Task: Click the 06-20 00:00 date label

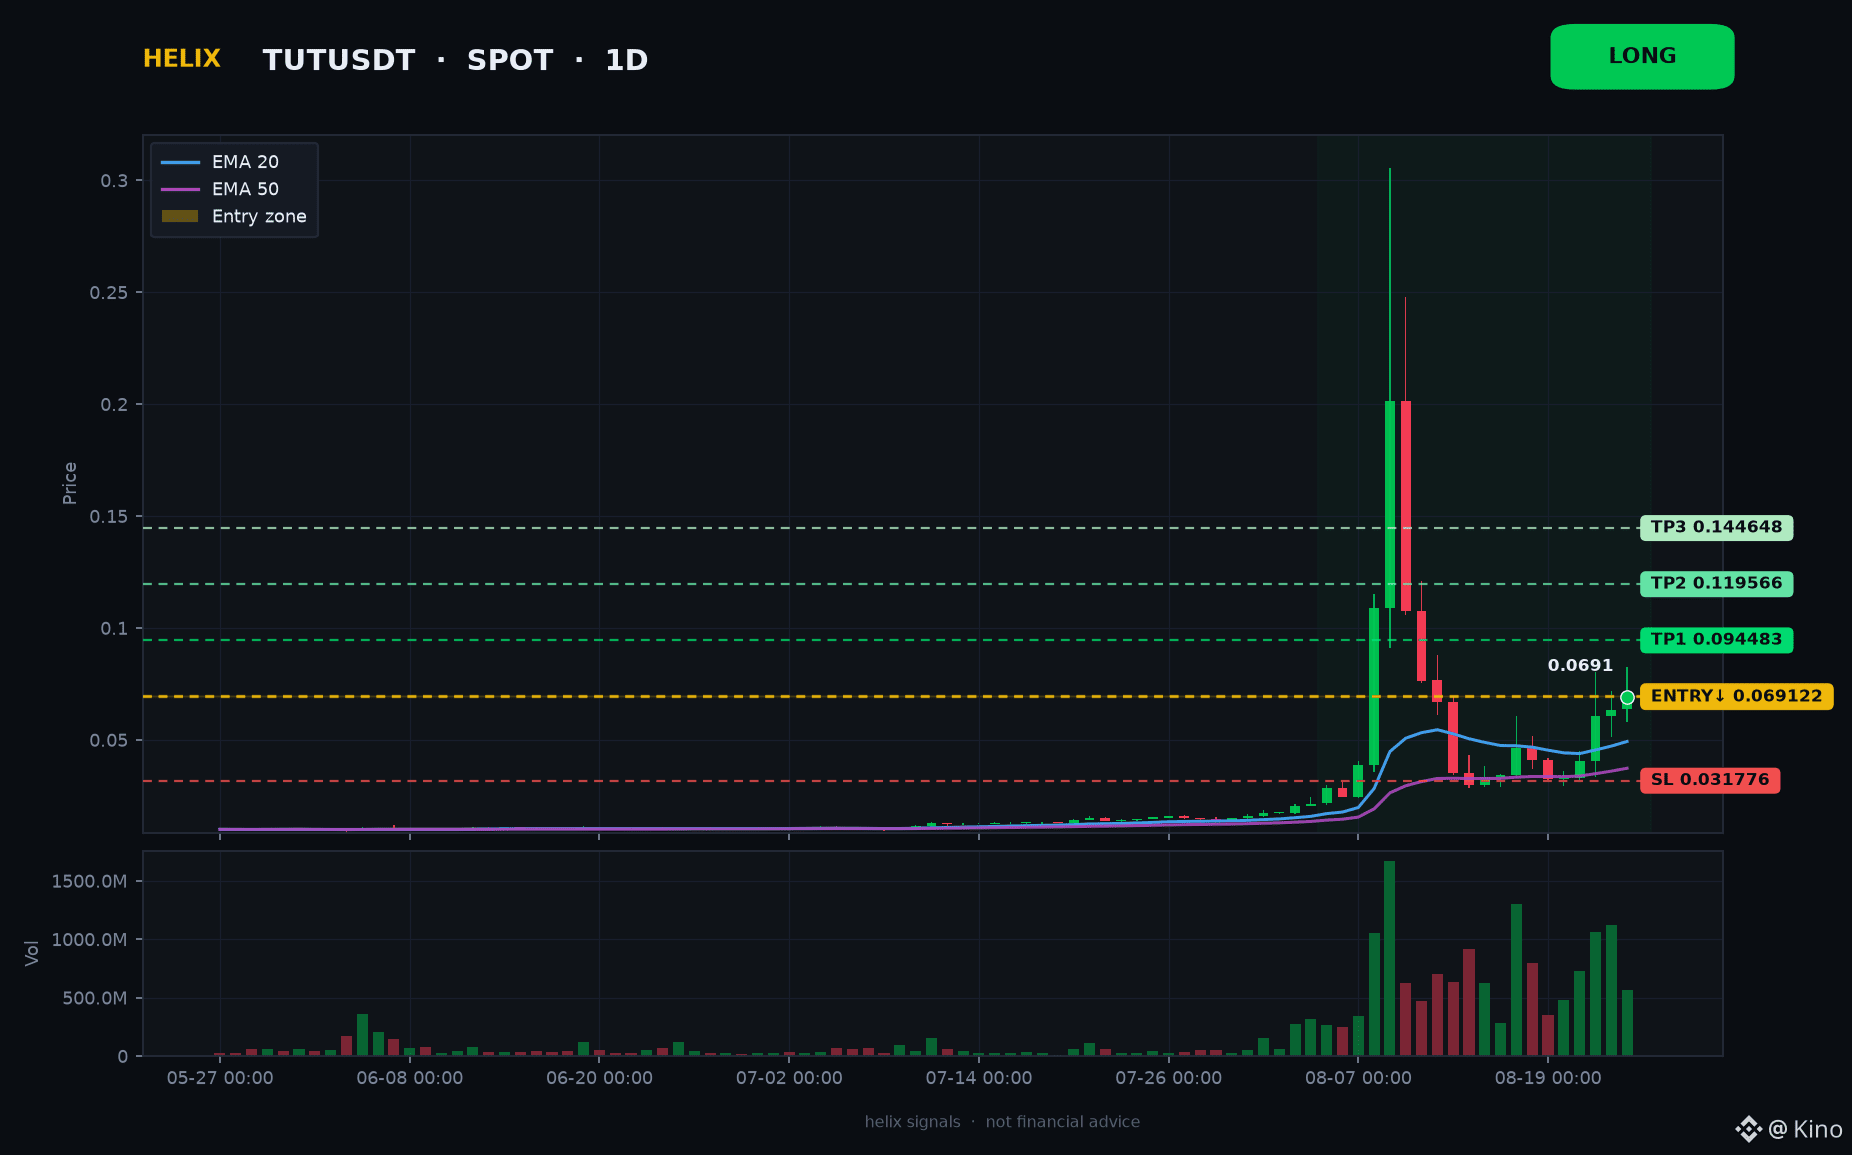Action: [599, 1078]
